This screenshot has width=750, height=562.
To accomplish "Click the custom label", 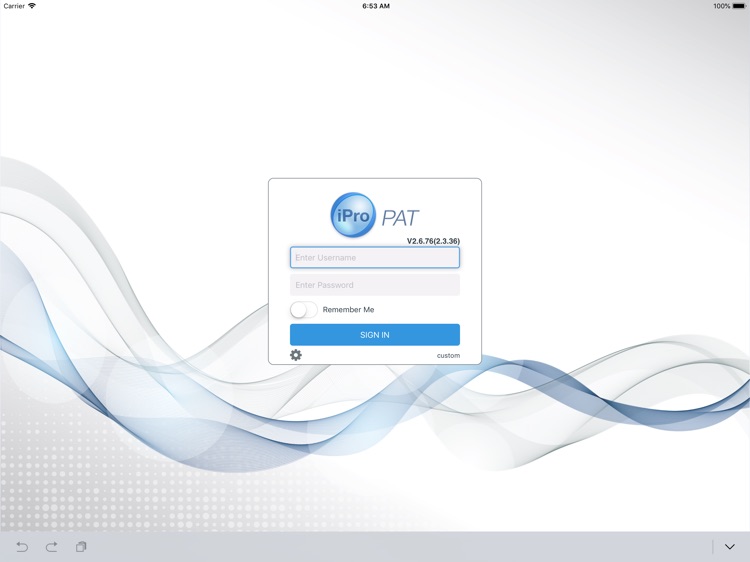I will tap(448, 355).
